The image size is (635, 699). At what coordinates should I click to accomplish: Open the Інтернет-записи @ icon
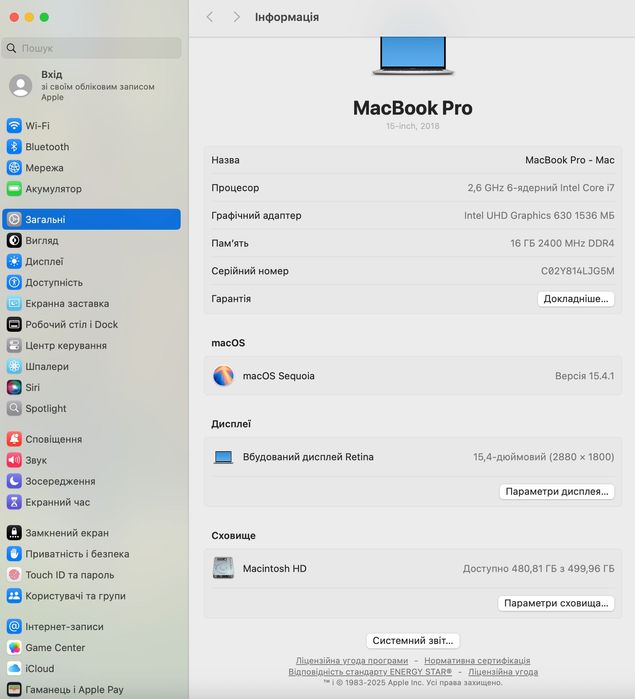click(14, 626)
